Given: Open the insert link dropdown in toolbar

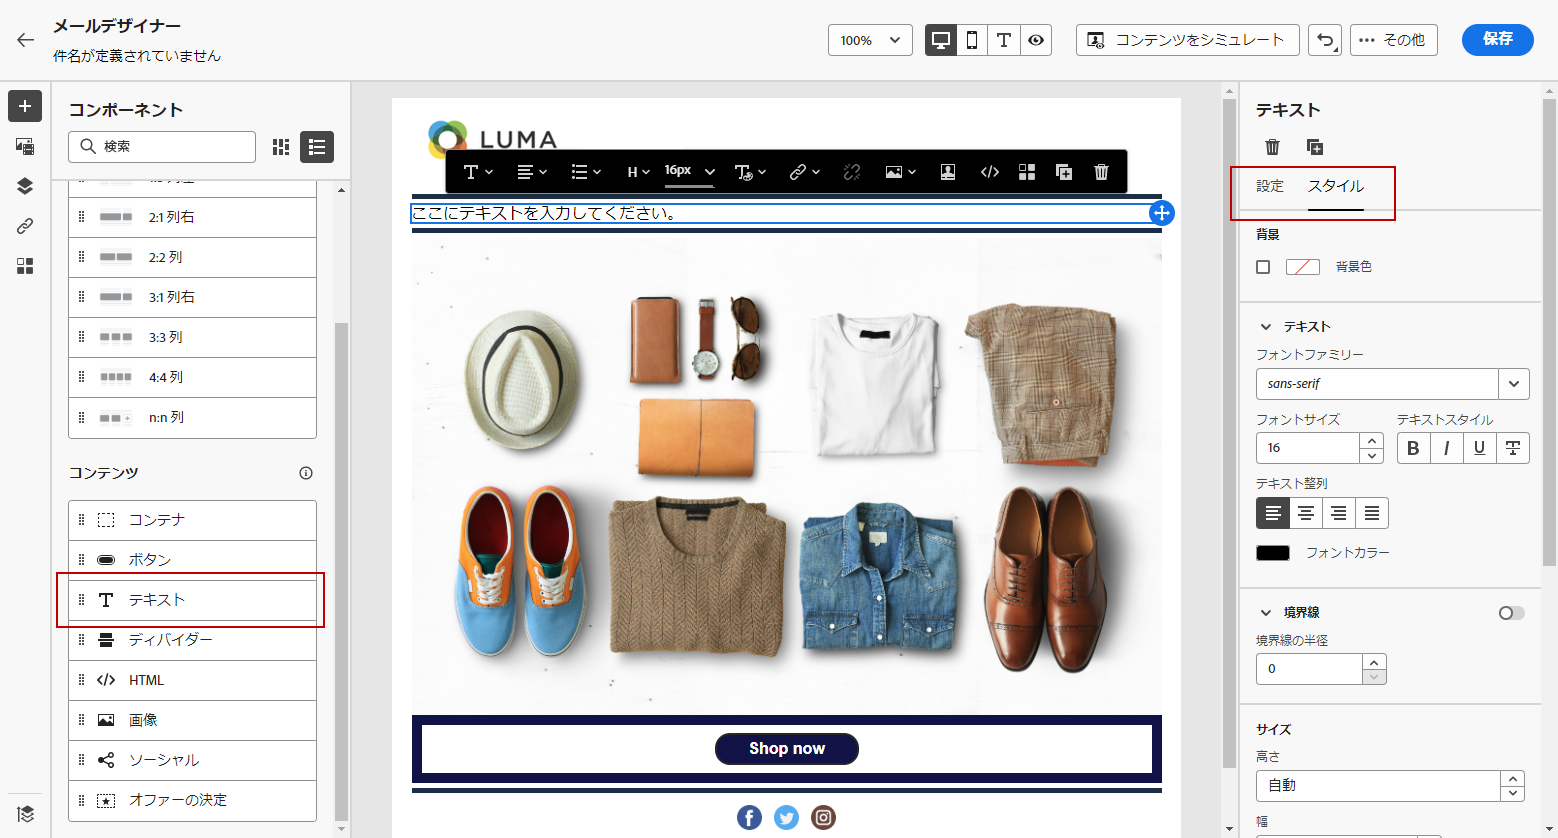Looking at the screenshot, I should point(804,172).
